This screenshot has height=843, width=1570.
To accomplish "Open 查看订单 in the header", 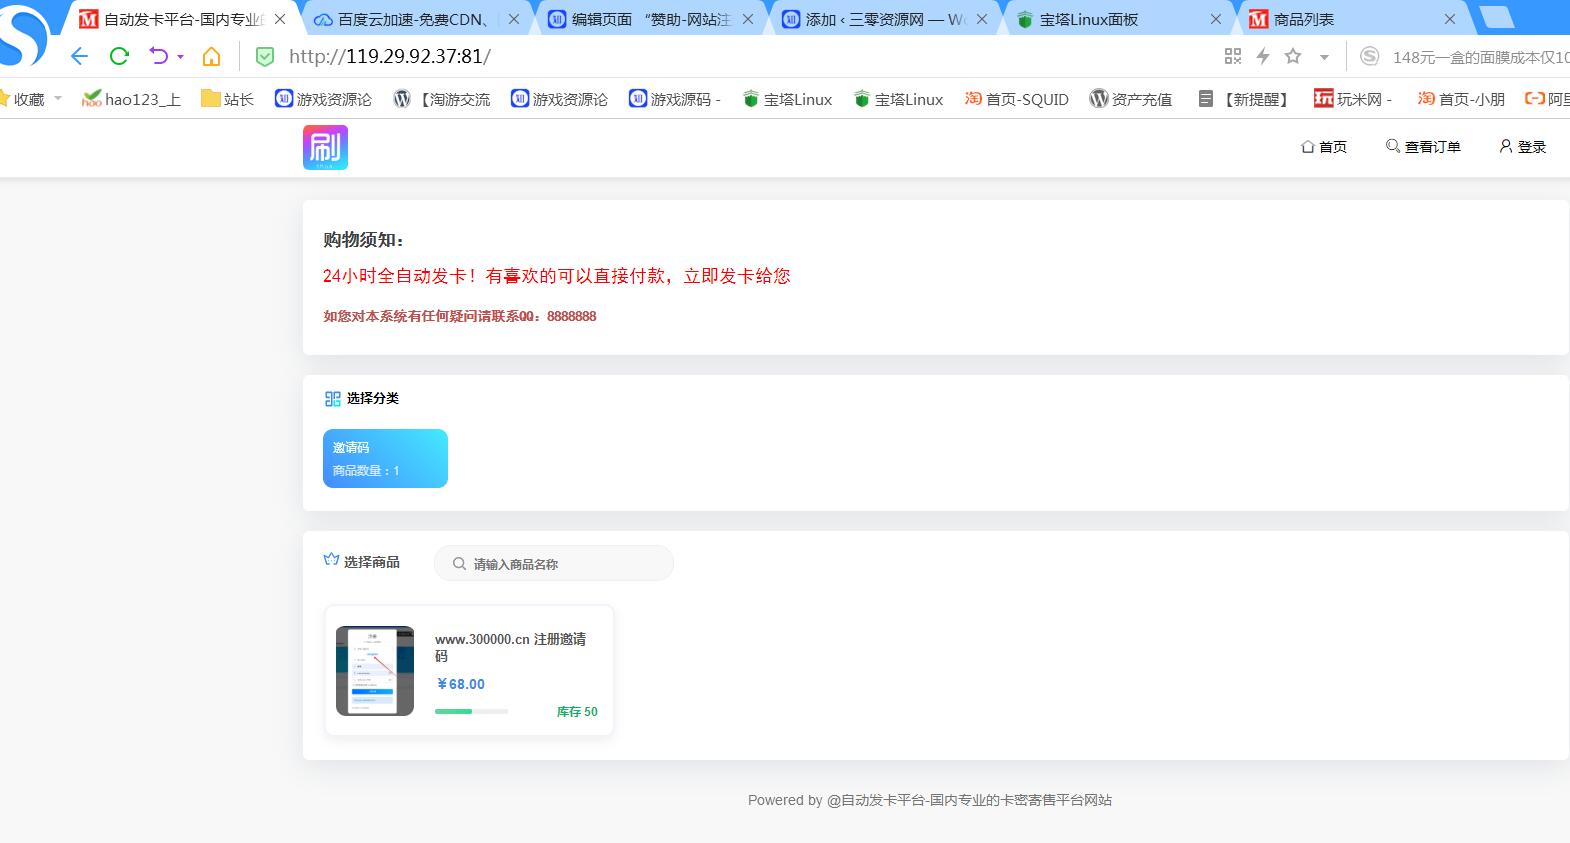I will [1423, 147].
